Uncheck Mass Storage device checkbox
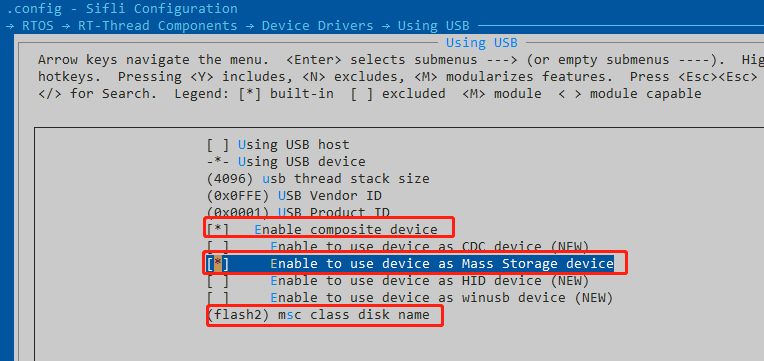 (217, 264)
